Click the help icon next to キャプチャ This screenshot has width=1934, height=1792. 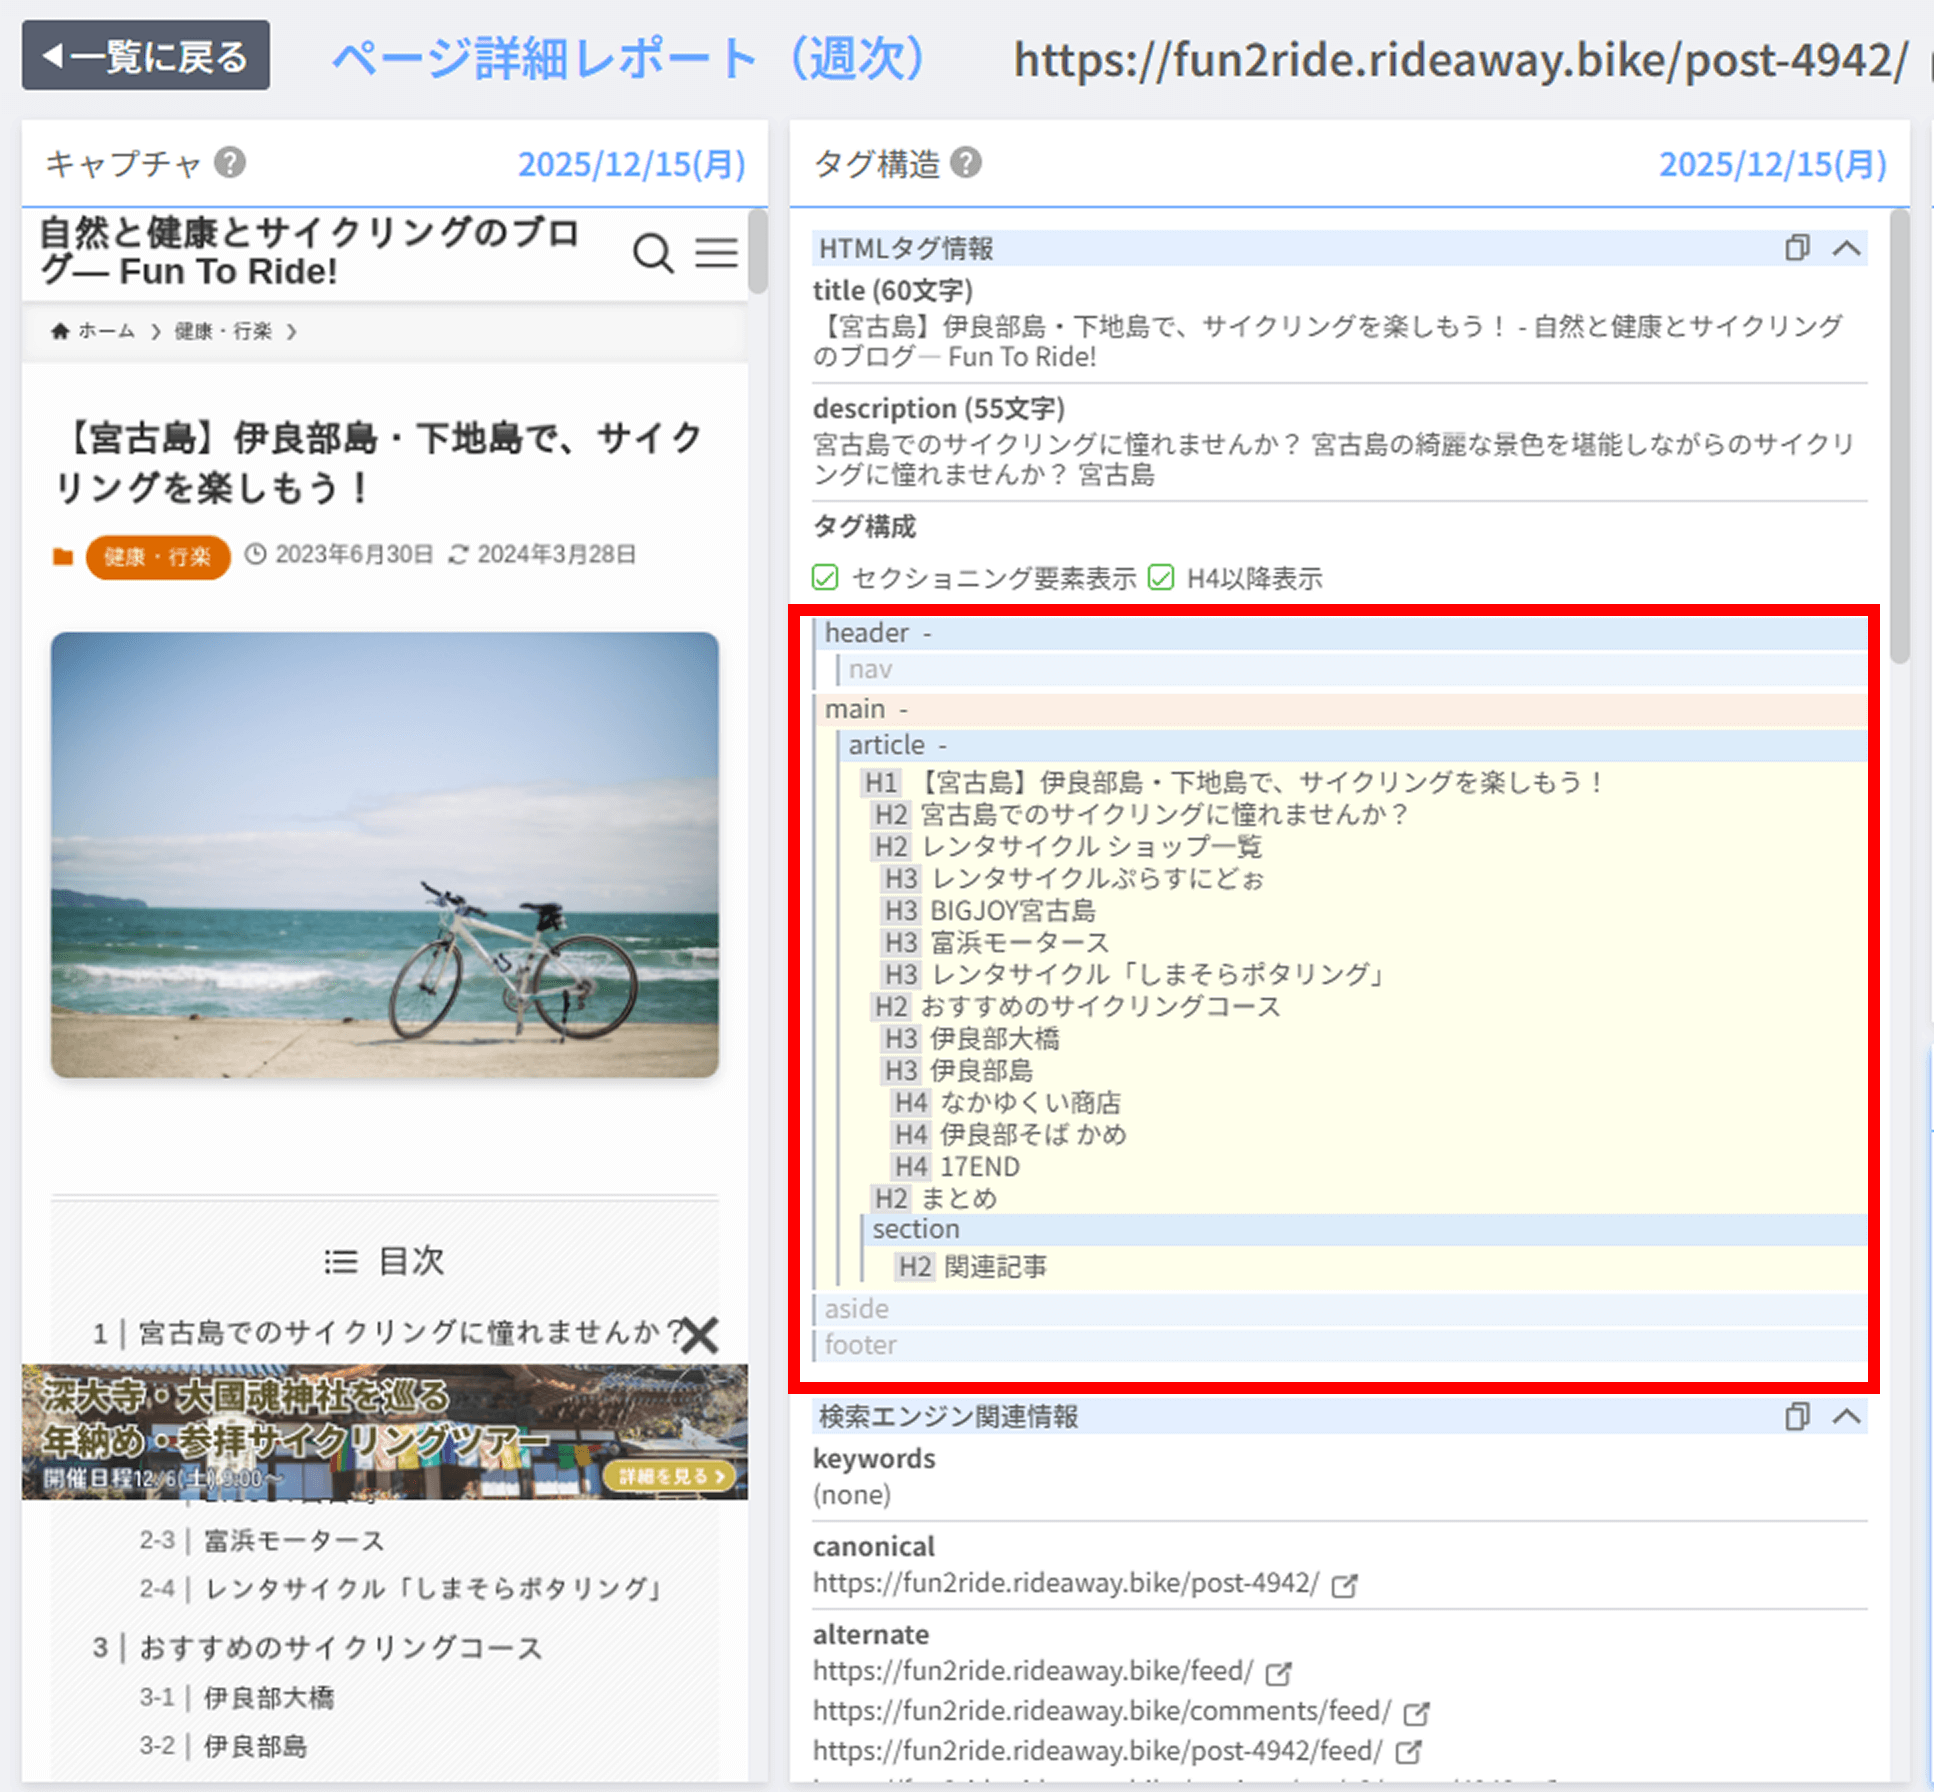(x=230, y=162)
